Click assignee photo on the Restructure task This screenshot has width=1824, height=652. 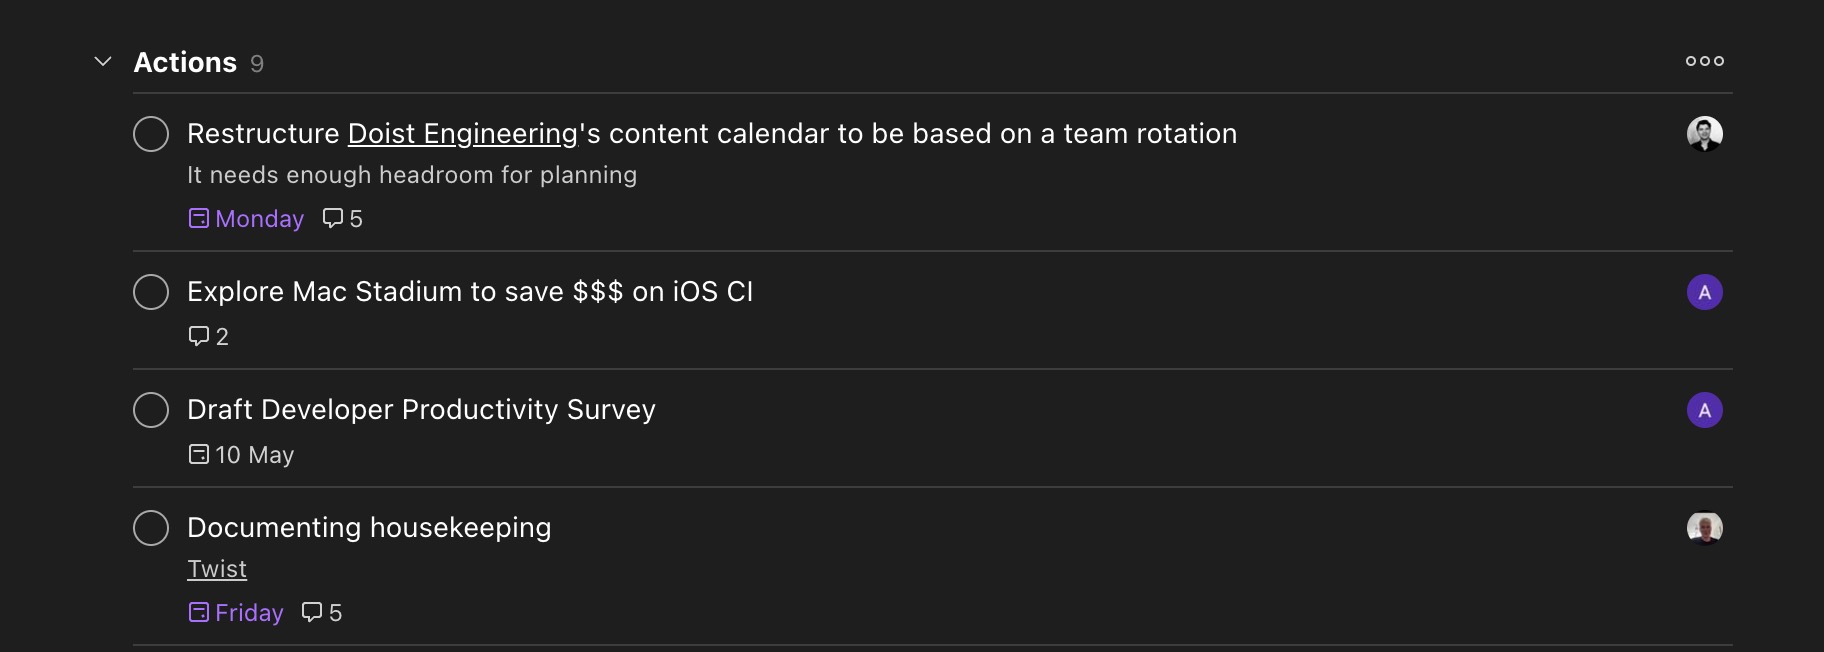[1704, 134]
